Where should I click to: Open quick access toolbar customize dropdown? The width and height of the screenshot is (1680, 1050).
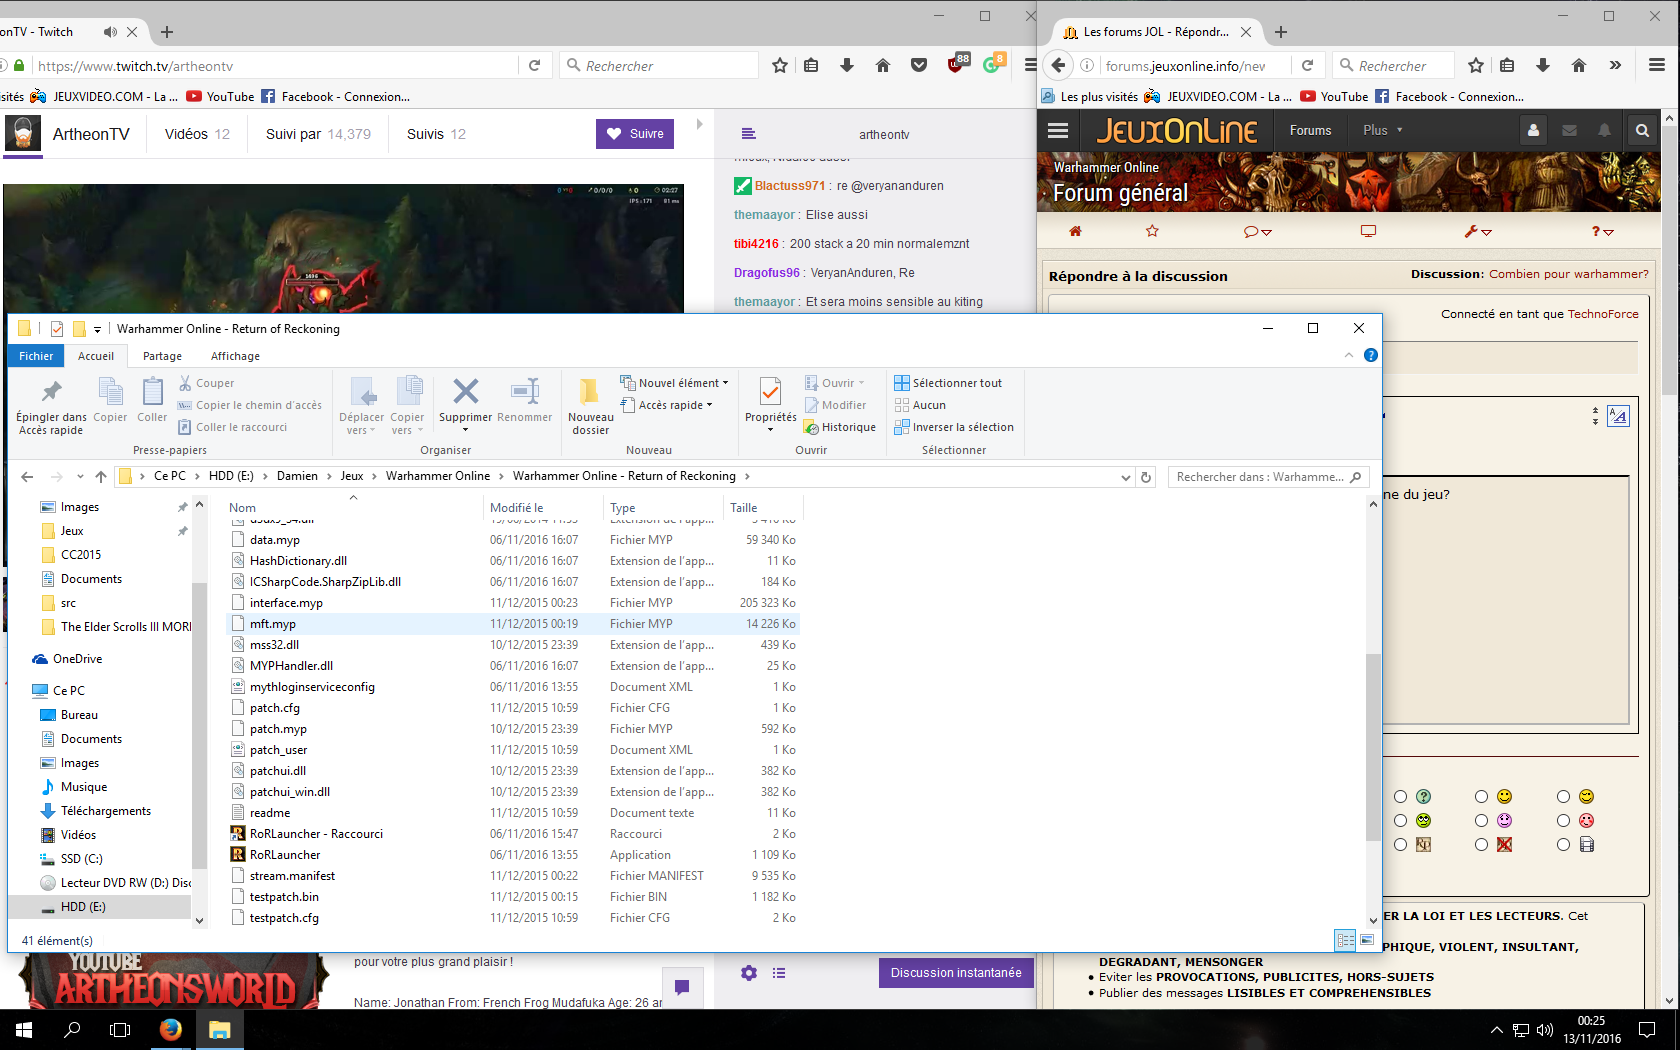click(97, 329)
